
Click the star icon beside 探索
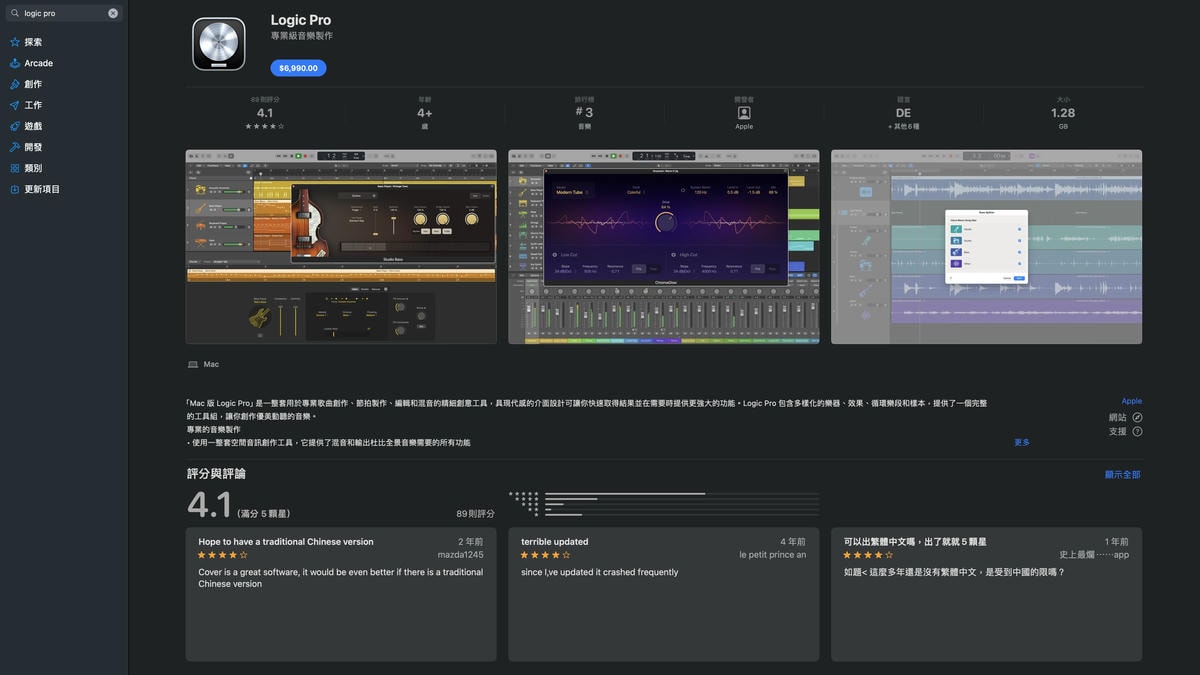[x=15, y=42]
